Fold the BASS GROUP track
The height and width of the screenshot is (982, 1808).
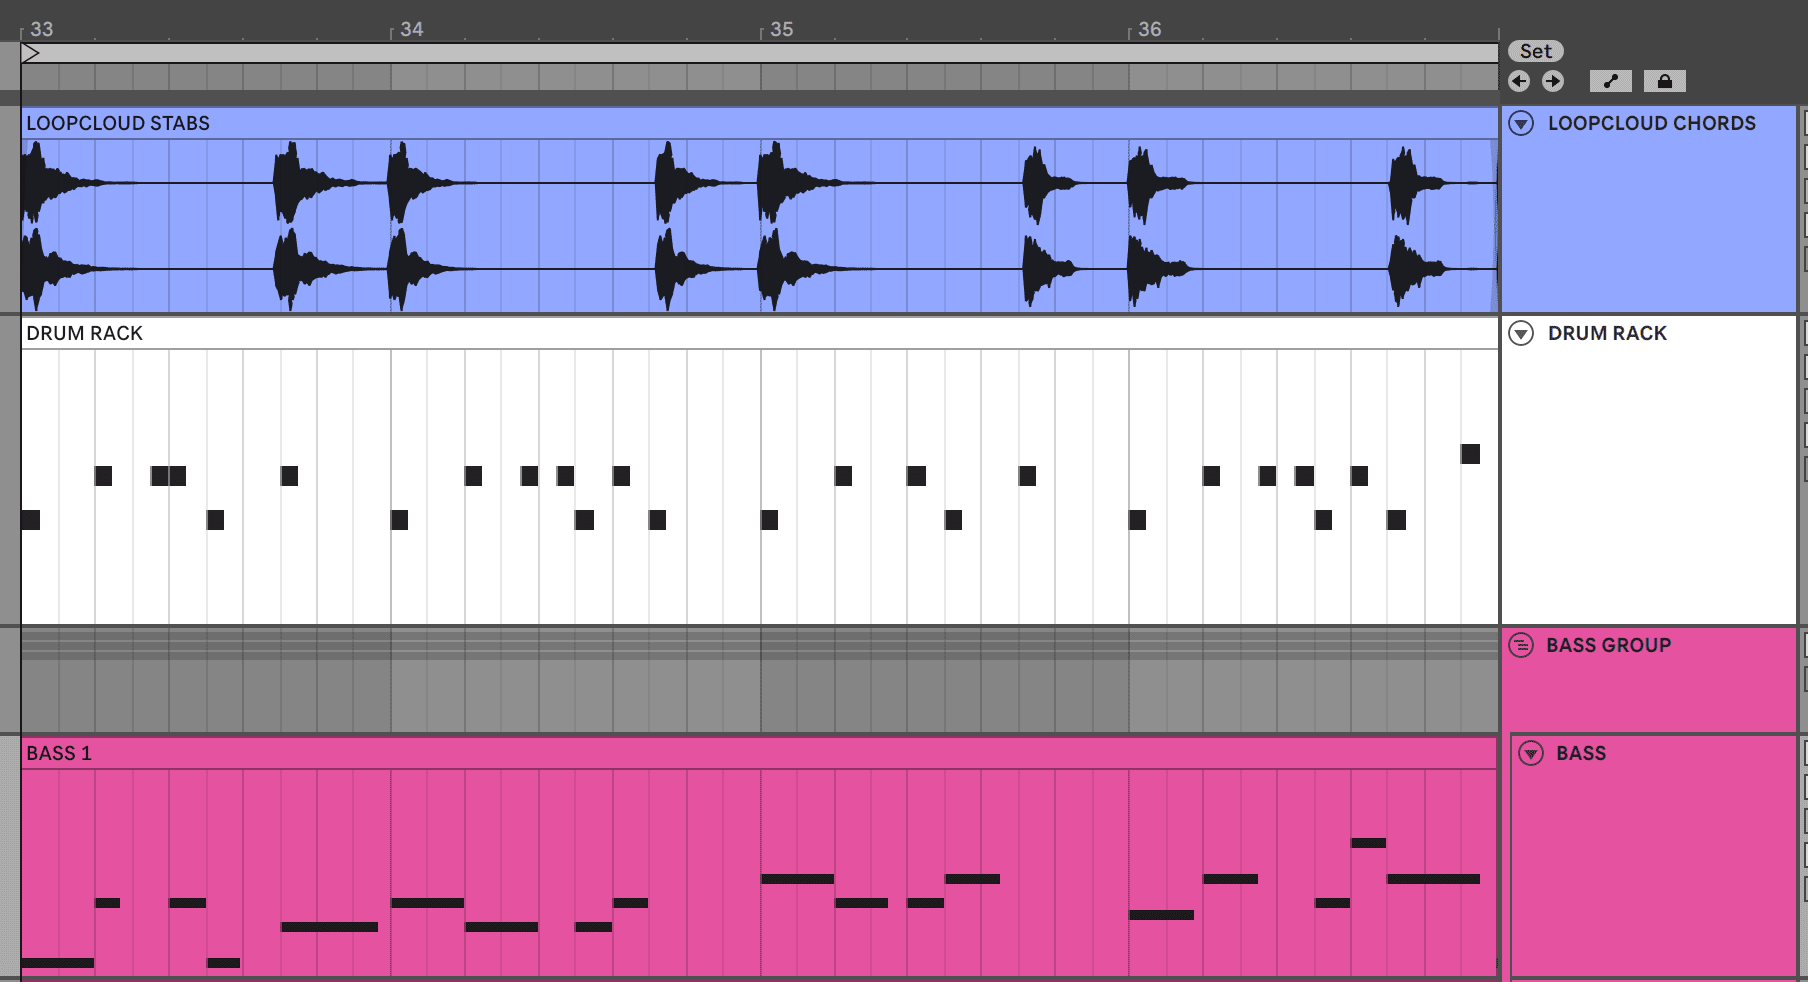click(x=1521, y=645)
